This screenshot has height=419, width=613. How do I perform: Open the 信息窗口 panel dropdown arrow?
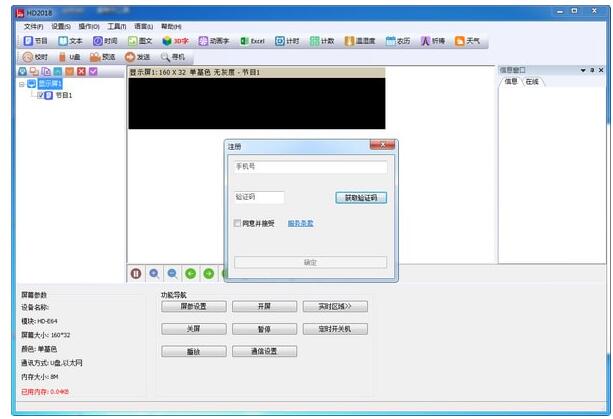click(x=583, y=70)
